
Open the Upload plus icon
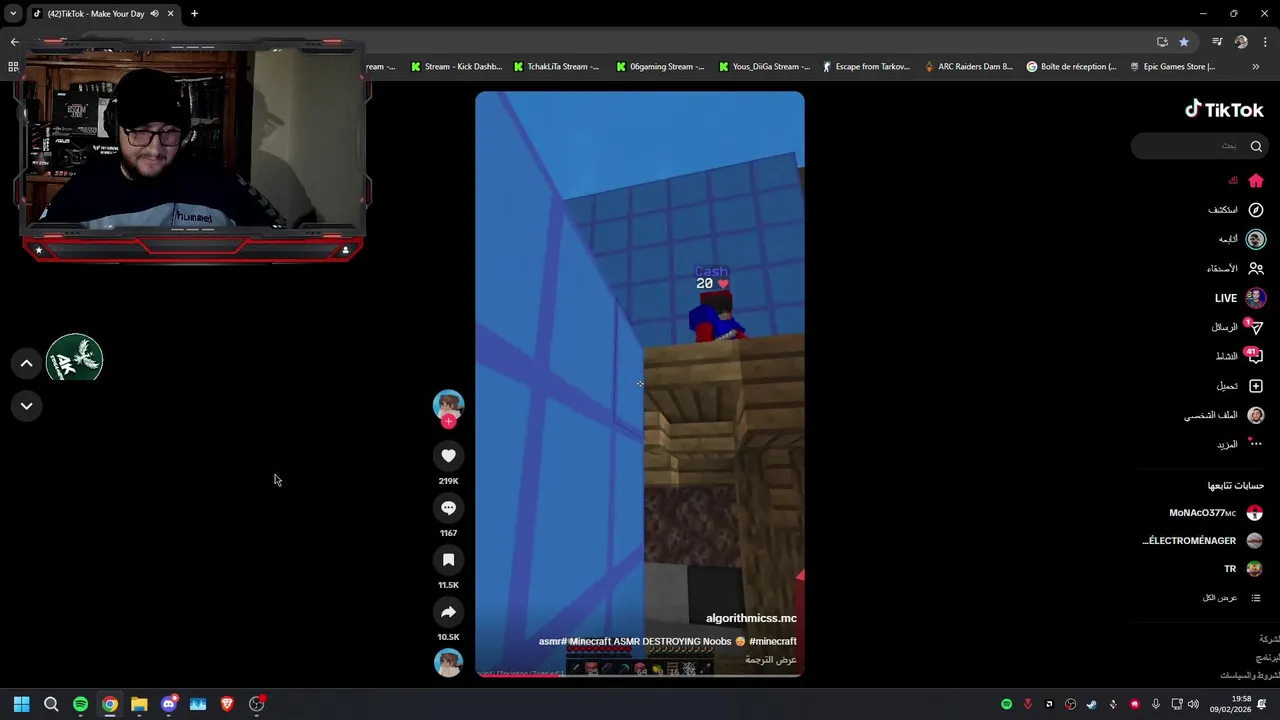point(1256,386)
